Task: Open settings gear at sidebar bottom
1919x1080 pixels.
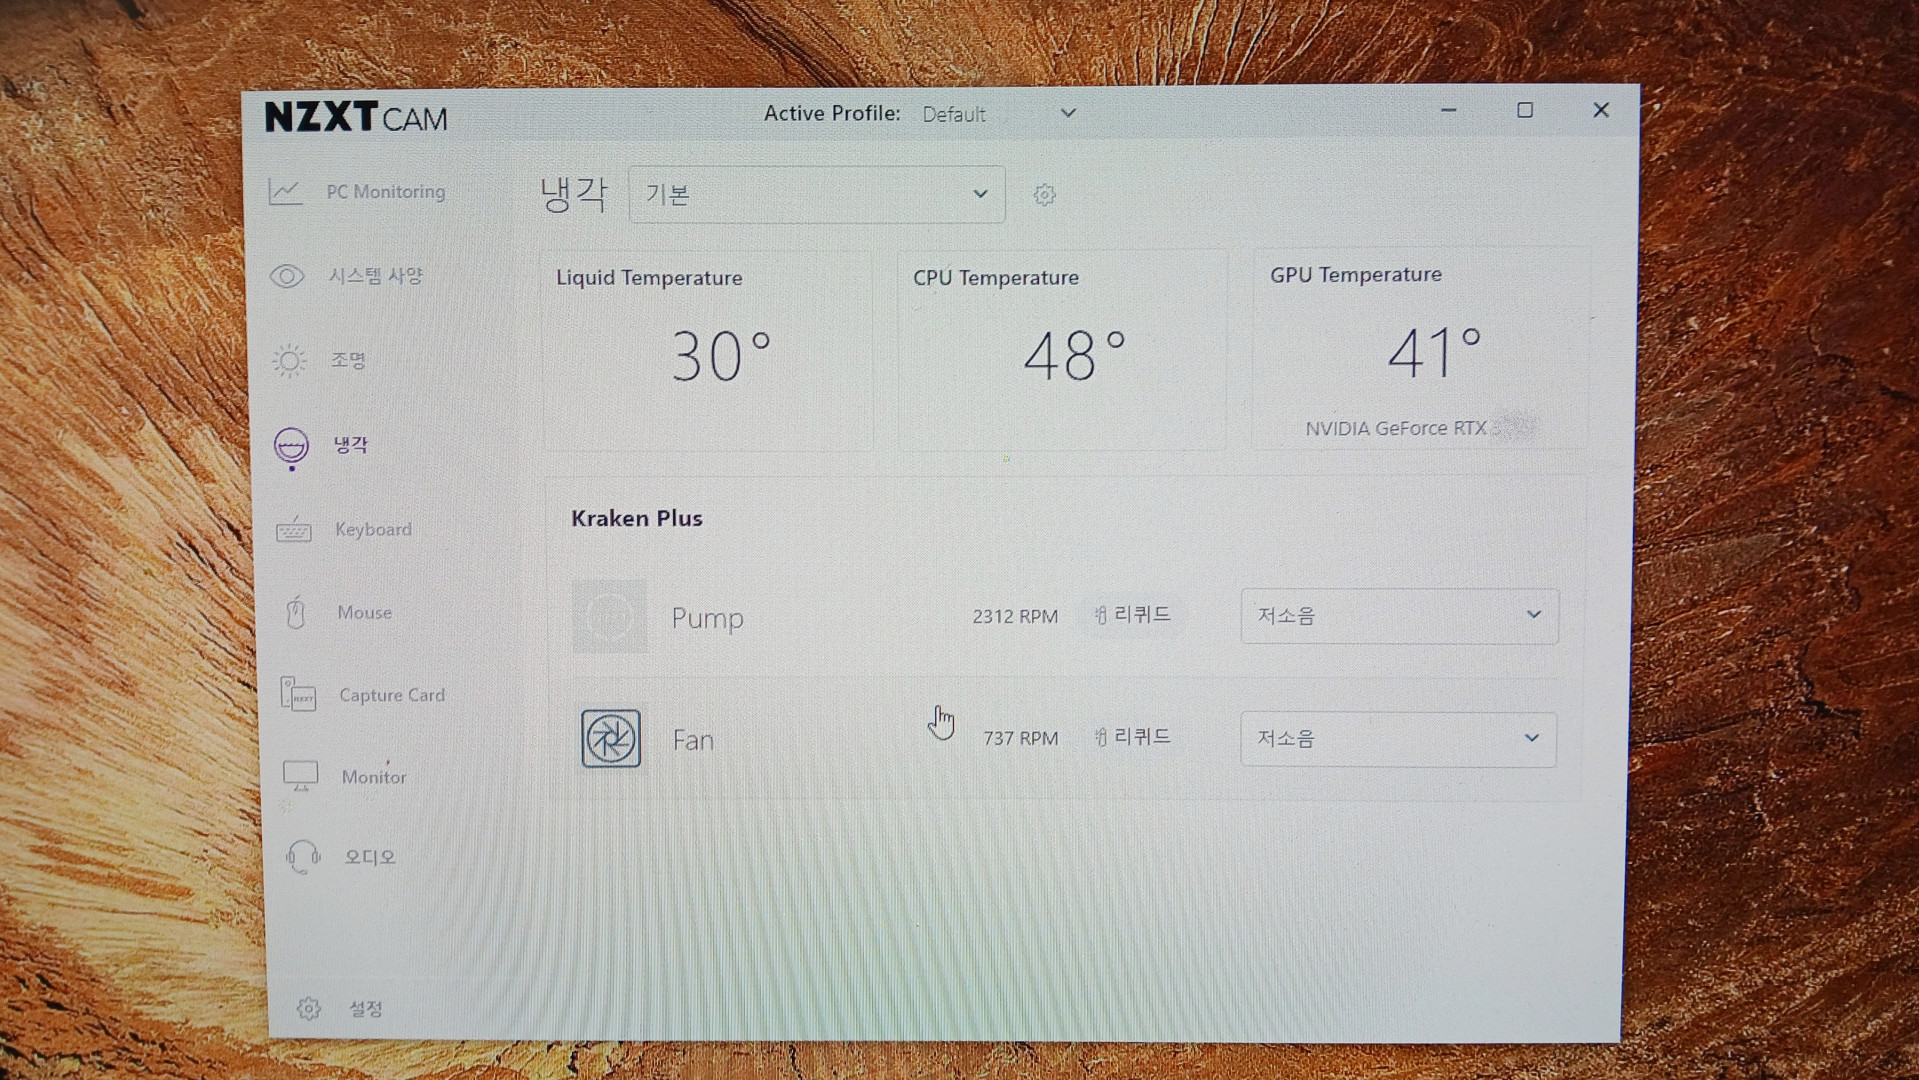Action: (309, 1008)
